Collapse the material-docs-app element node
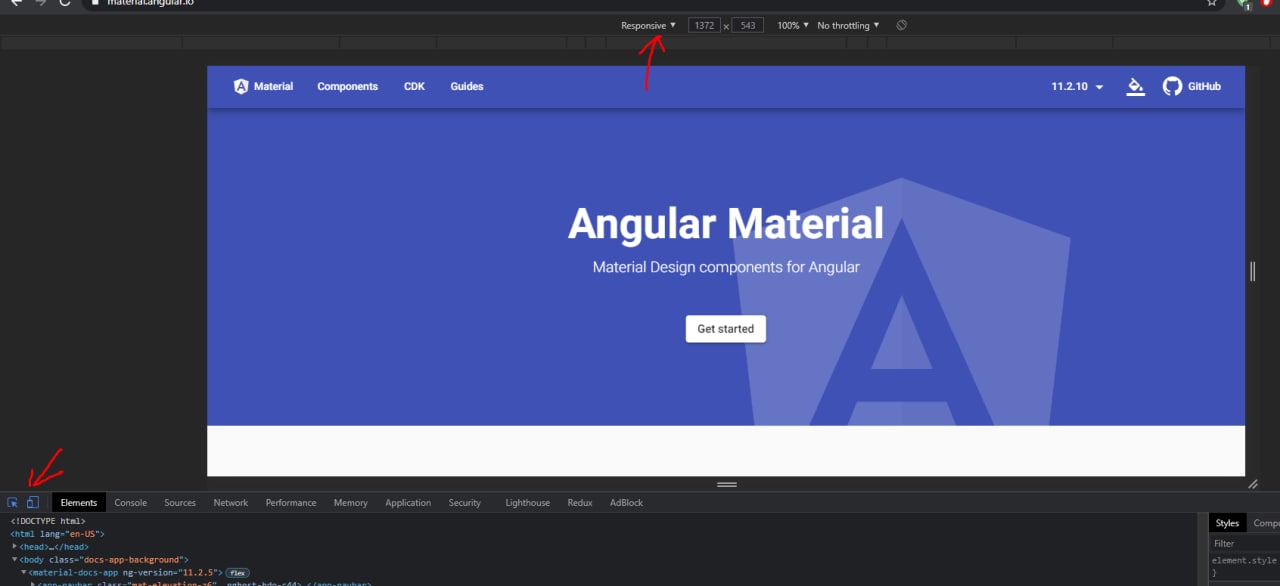This screenshot has width=1280, height=586. pyautogui.click(x=24, y=572)
